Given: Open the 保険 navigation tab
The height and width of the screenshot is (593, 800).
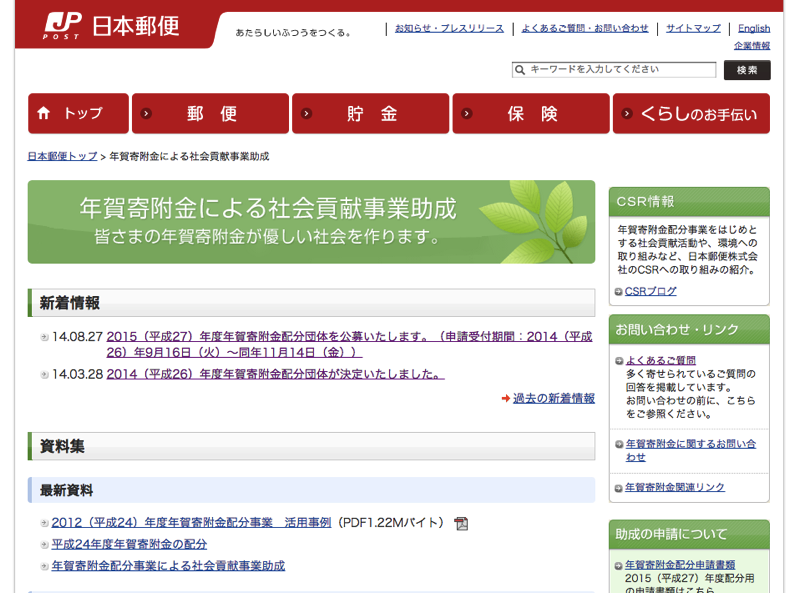Looking at the screenshot, I should (531, 113).
